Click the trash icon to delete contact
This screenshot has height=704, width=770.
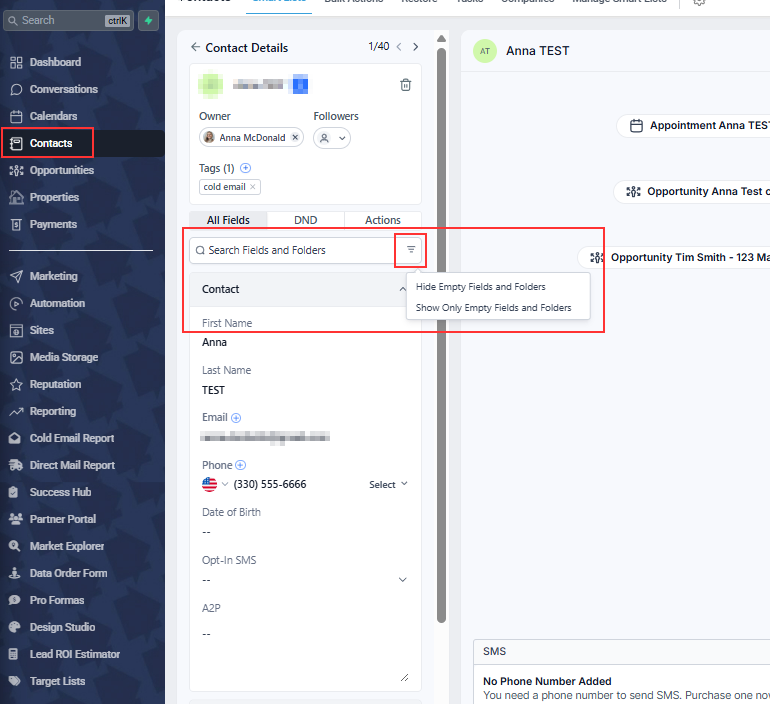click(405, 85)
